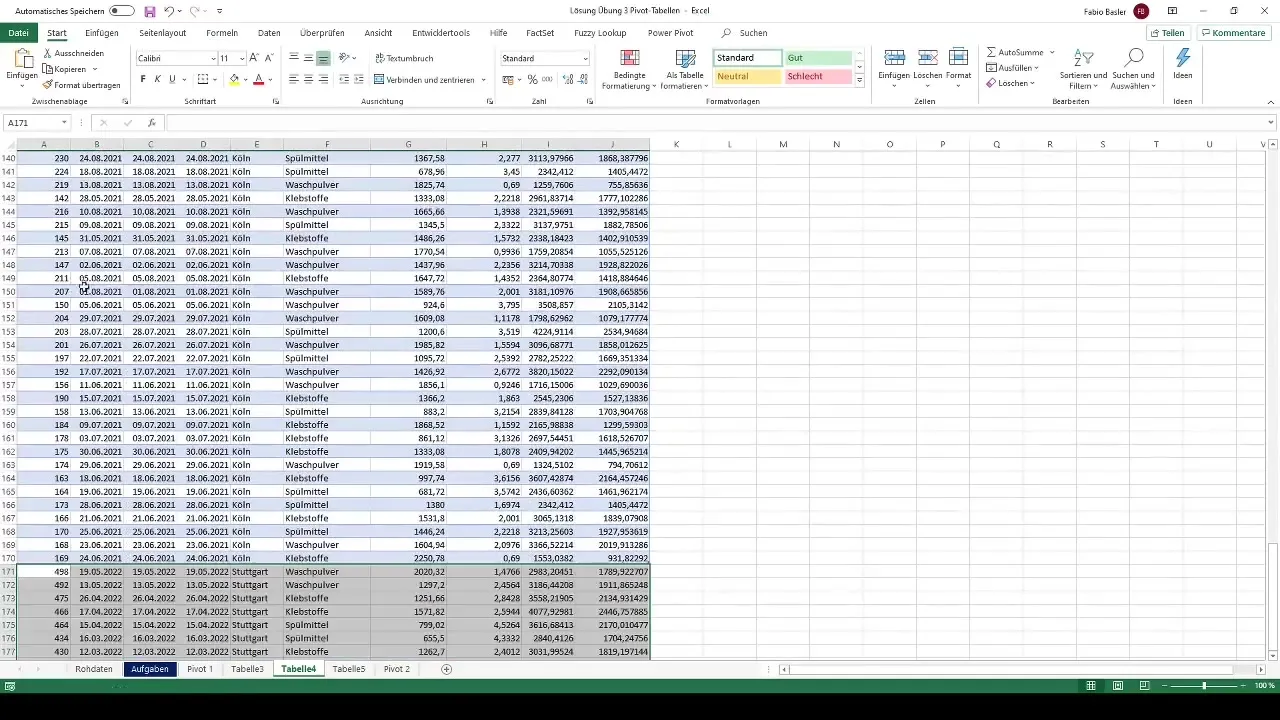Expand cell styles gallery
The image size is (1280, 720).
pos(859,80)
